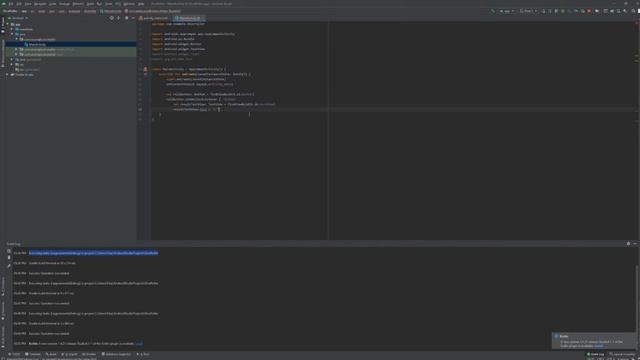Image resolution: width=640 pixels, height=360 pixels.
Task: Open the TODO tool window
Action: coord(14,354)
